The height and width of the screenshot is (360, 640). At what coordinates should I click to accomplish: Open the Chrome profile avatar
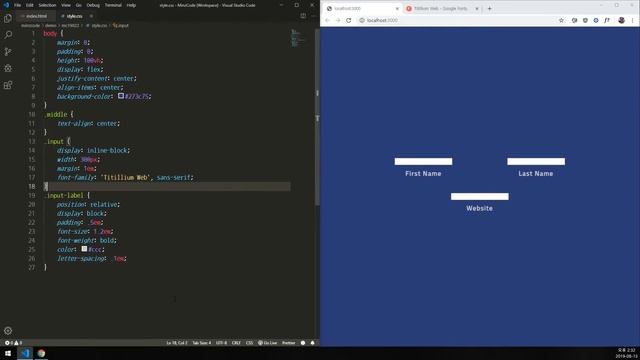click(621, 20)
